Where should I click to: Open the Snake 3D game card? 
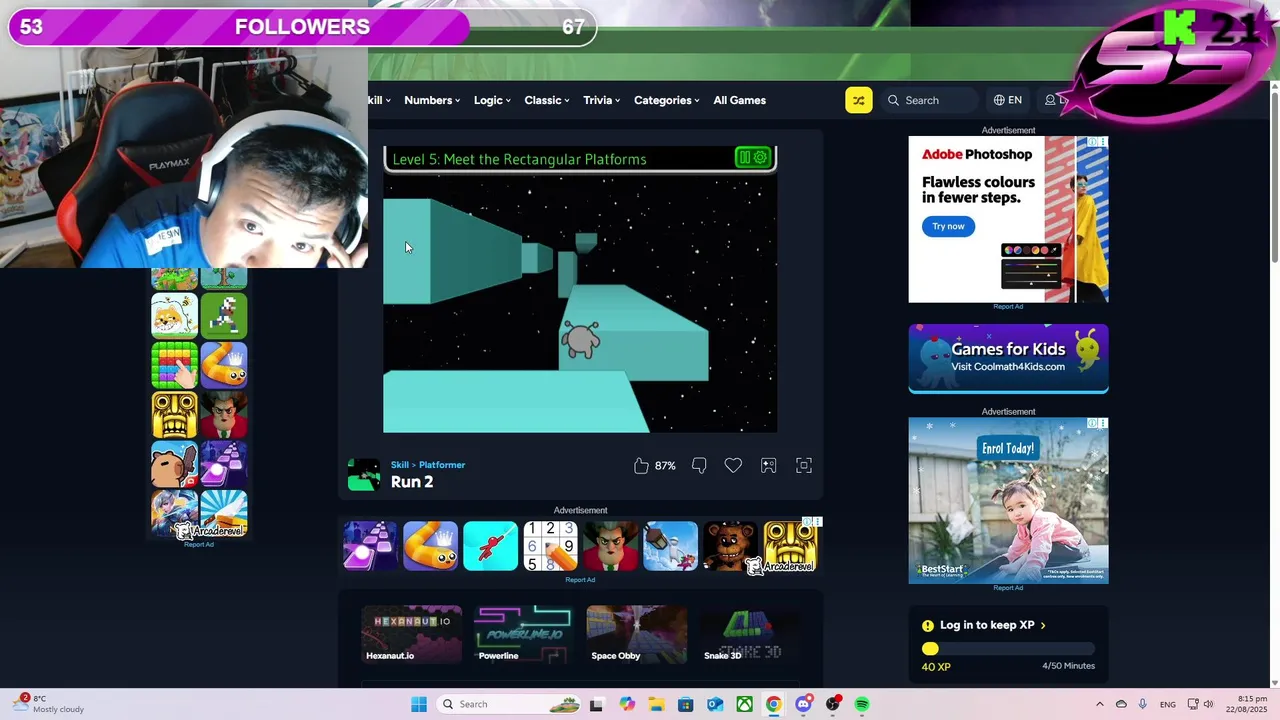click(x=750, y=634)
